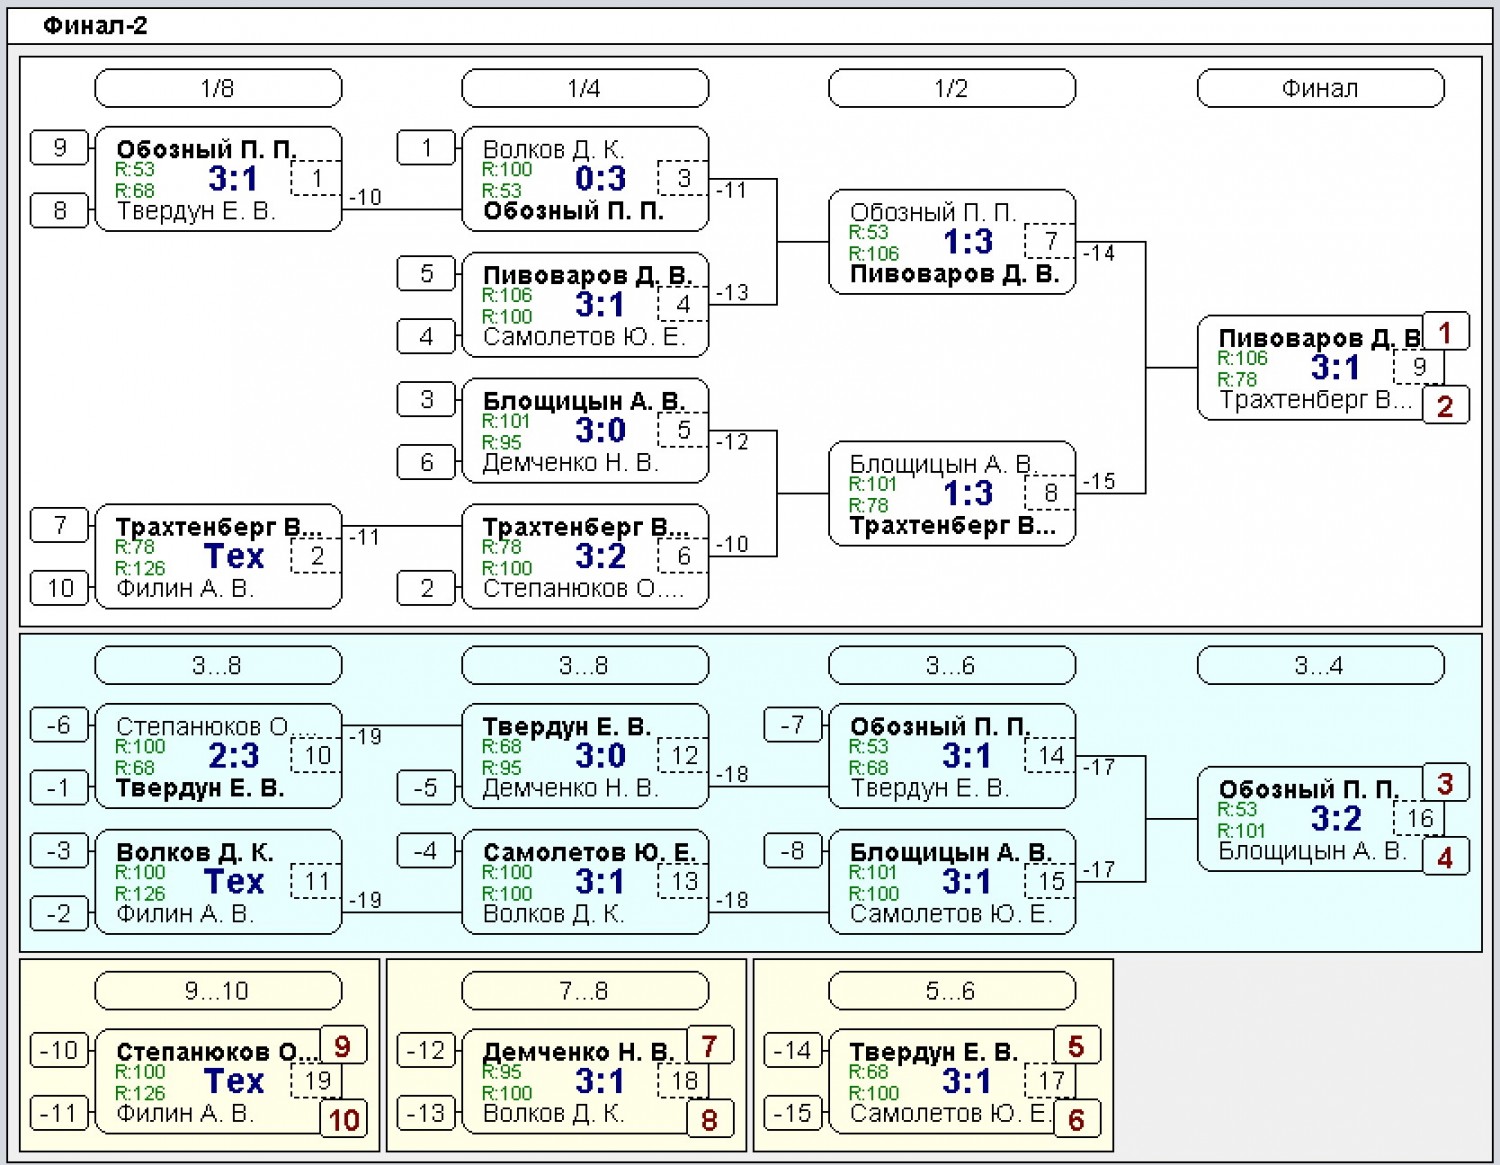Image resolution: width=1500 pixels, height=1165 pixels.
Task: Click the 3:0 score in Блощицын vs Демченко
Action: tap(600, 431)
